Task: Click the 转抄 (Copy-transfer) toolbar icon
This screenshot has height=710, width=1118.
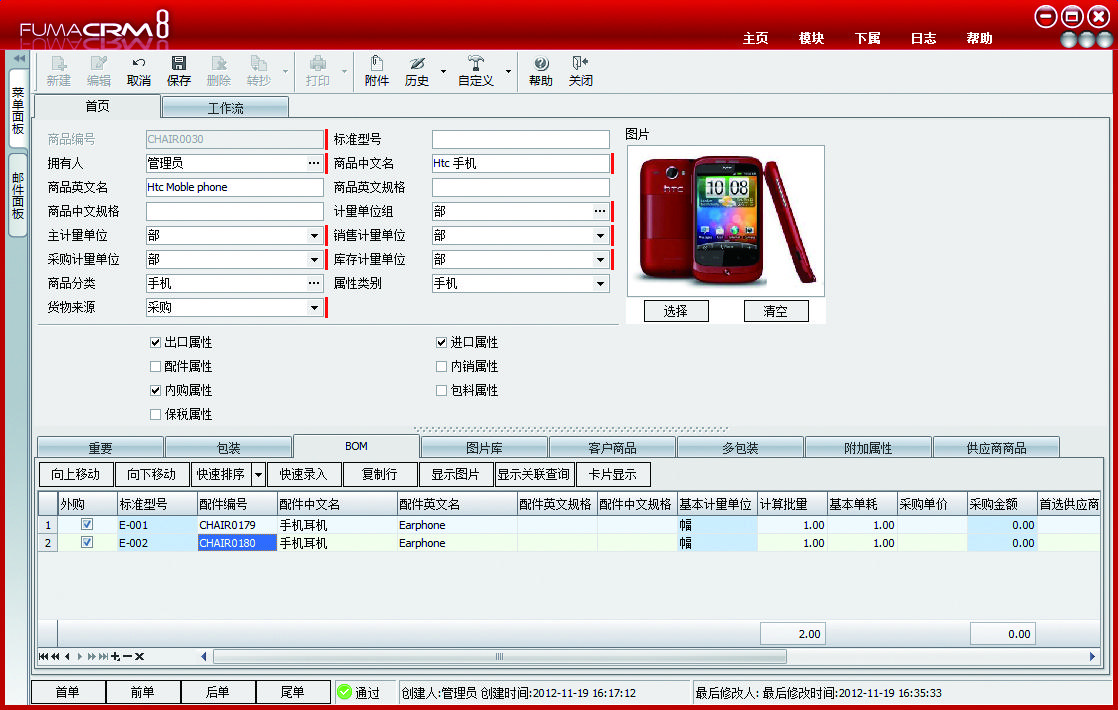Action: [259, 64]
